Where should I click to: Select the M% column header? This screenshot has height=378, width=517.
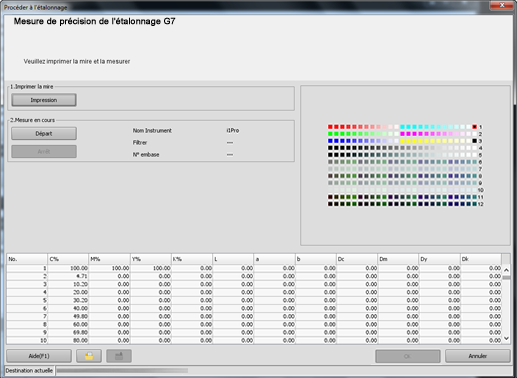pos(109,259)
